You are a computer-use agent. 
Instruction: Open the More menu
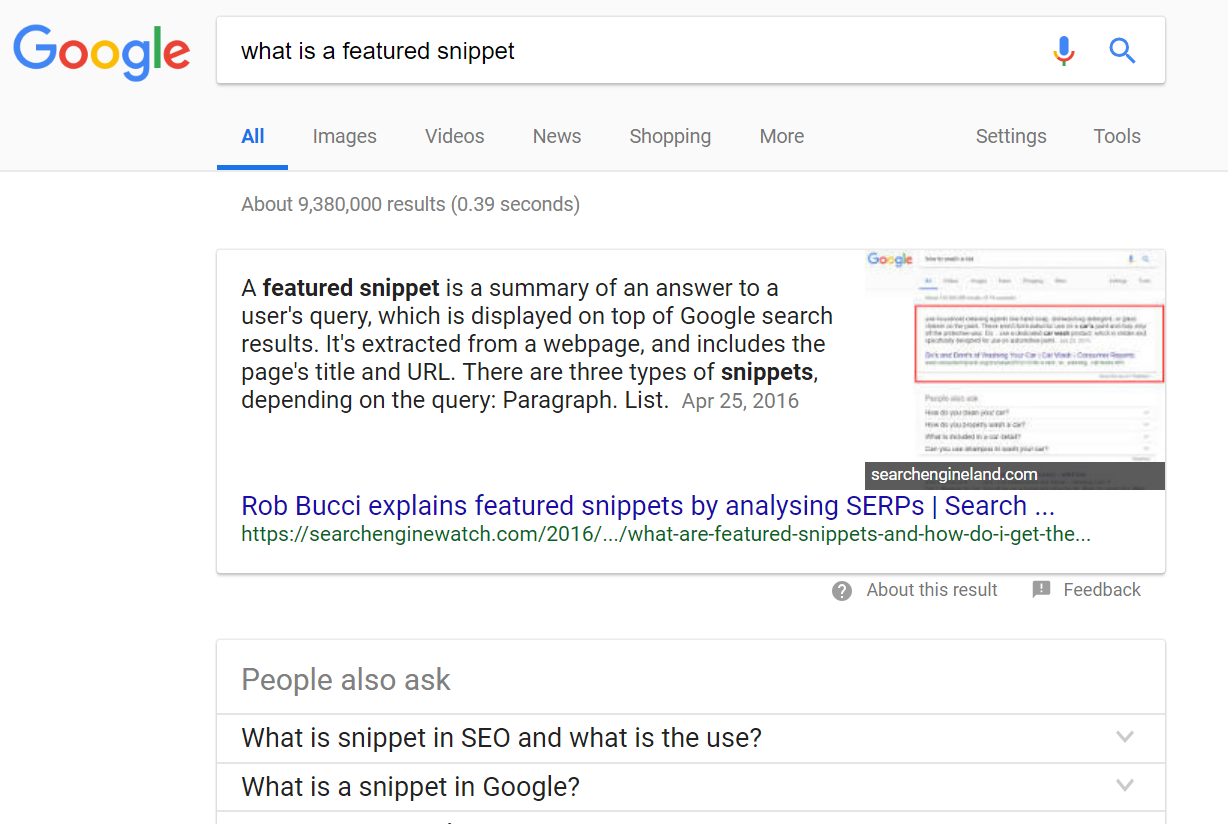782,136
